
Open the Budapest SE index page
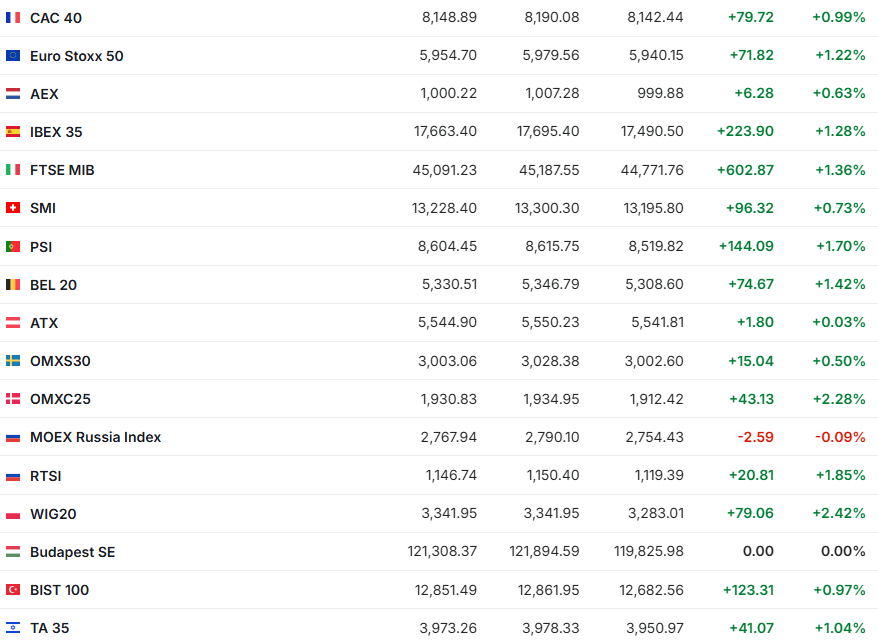click(72, 552)
